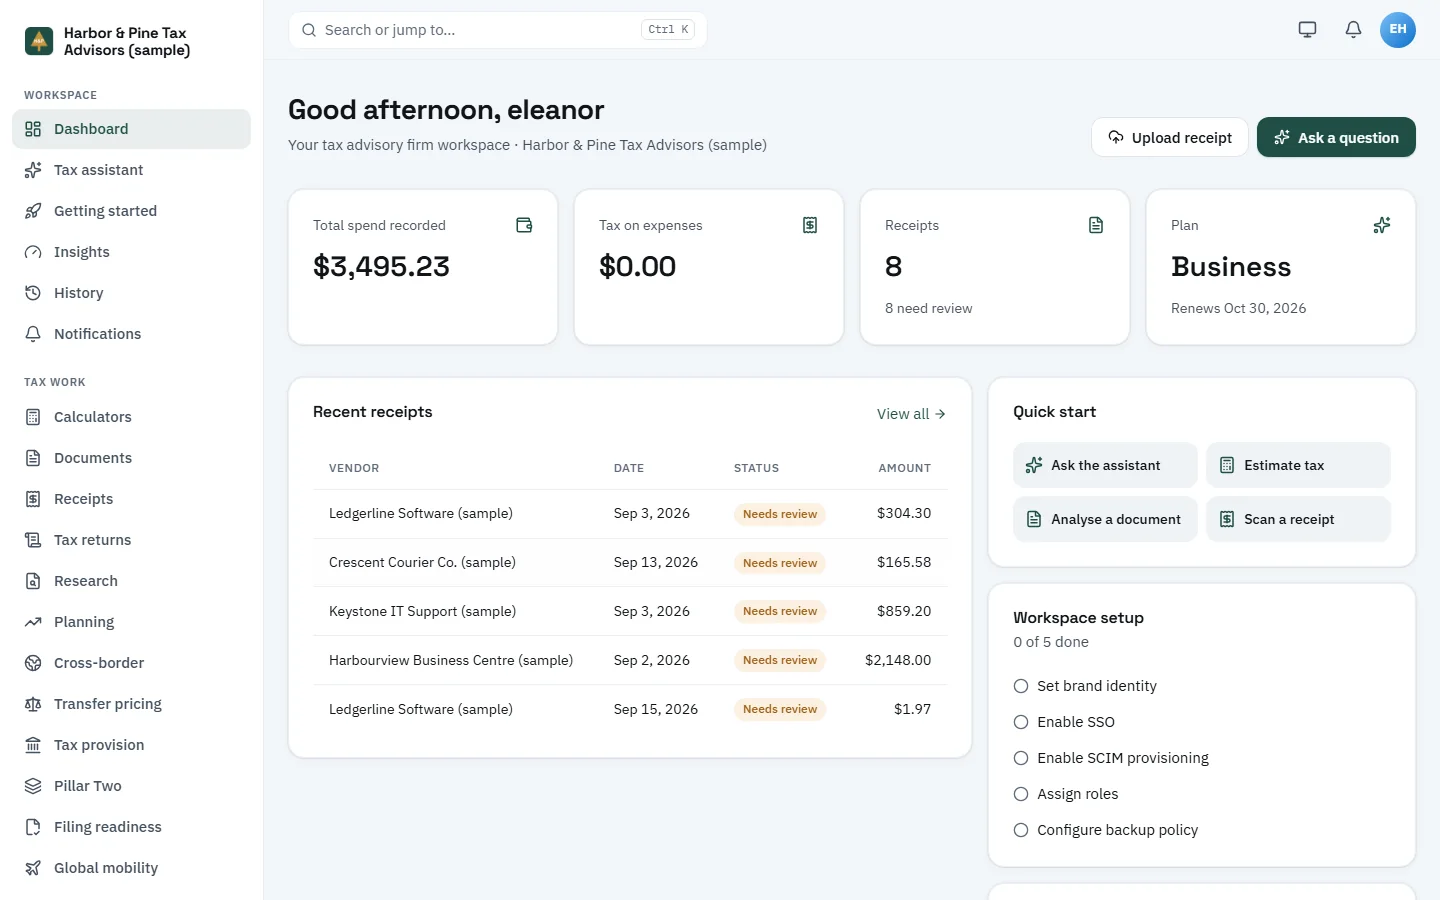Click the AMOUNT column header
Viewport: 1440px width, 900px height.
pyautogui.click(x=904, y=468)
